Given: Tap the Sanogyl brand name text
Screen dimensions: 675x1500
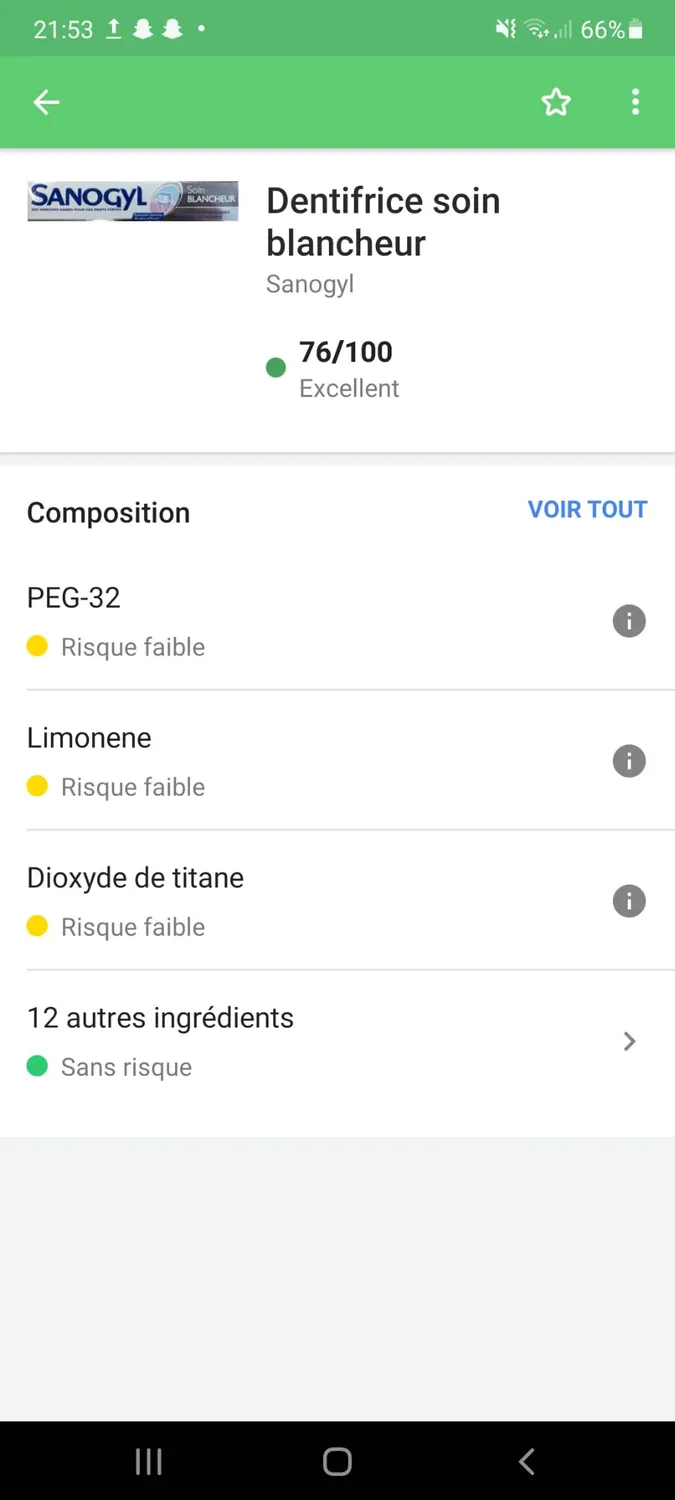Looking at the screenshot, I should pos(310,284).
